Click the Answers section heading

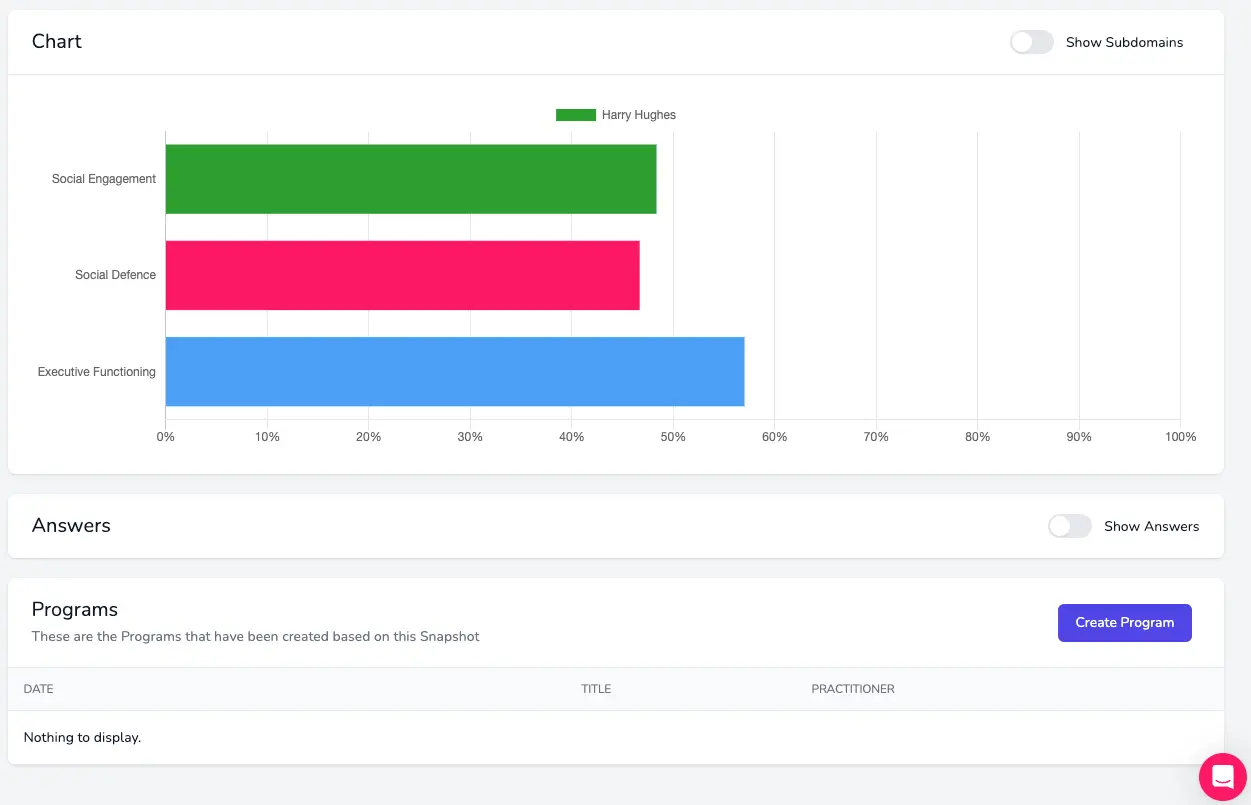(x=71, y=525)
